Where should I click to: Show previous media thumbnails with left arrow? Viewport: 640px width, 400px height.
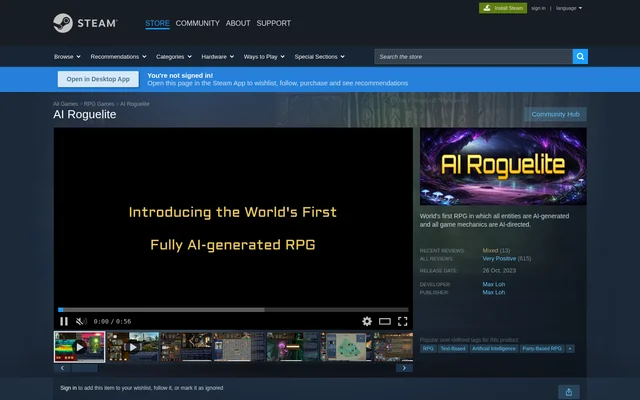[62, 368]
